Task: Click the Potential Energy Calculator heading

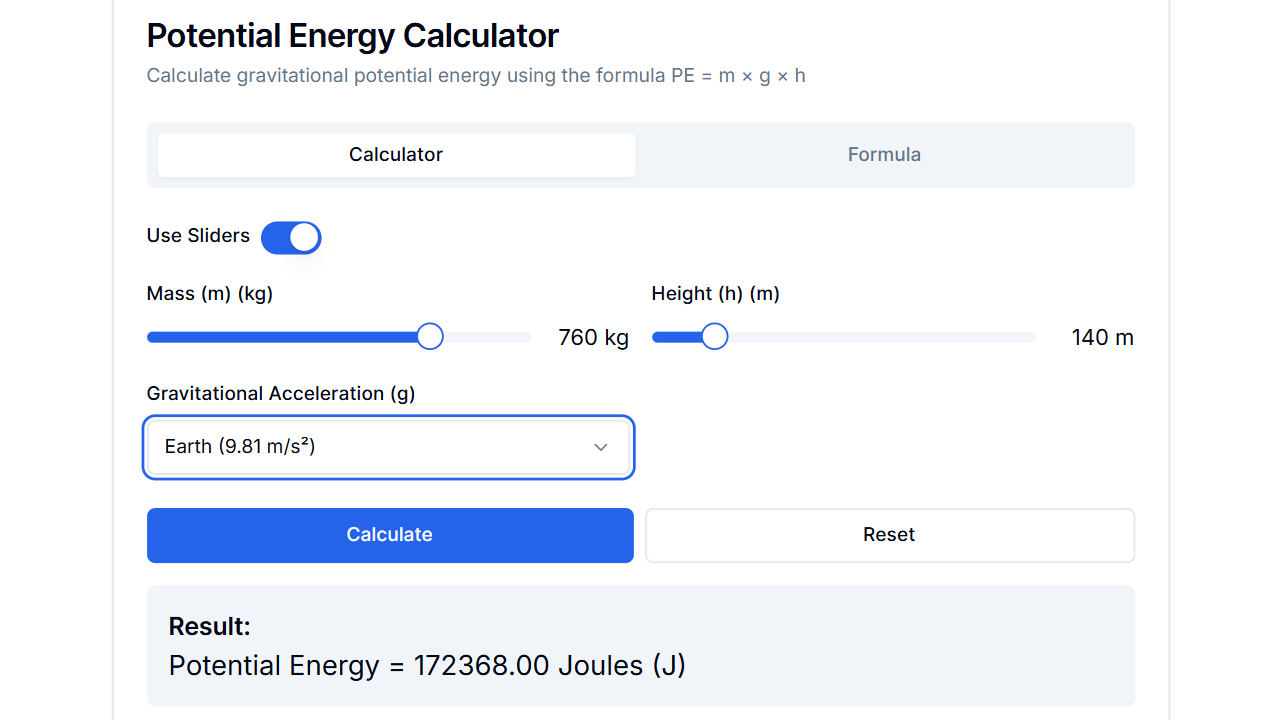Action: (352, 35)
